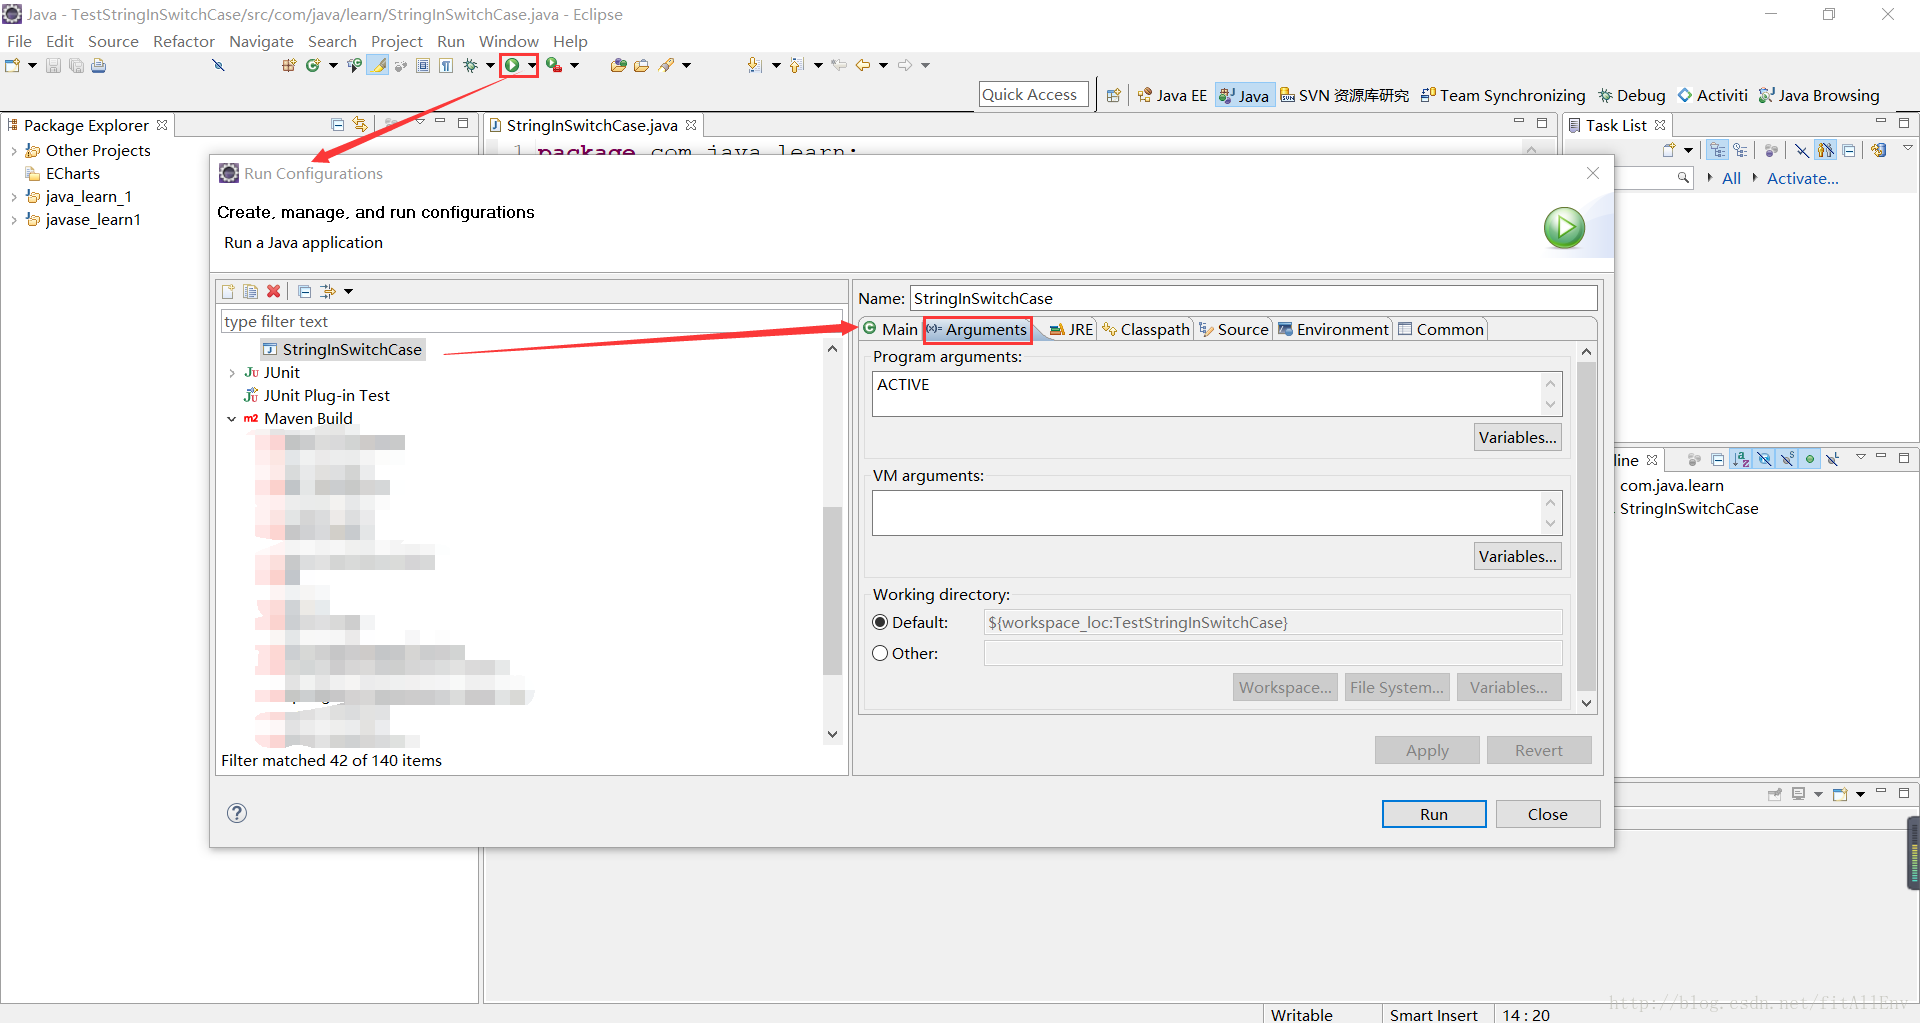The image size is (1920, 1023).
Task: Switch to the Common tab
Action: pos(1441,329)
